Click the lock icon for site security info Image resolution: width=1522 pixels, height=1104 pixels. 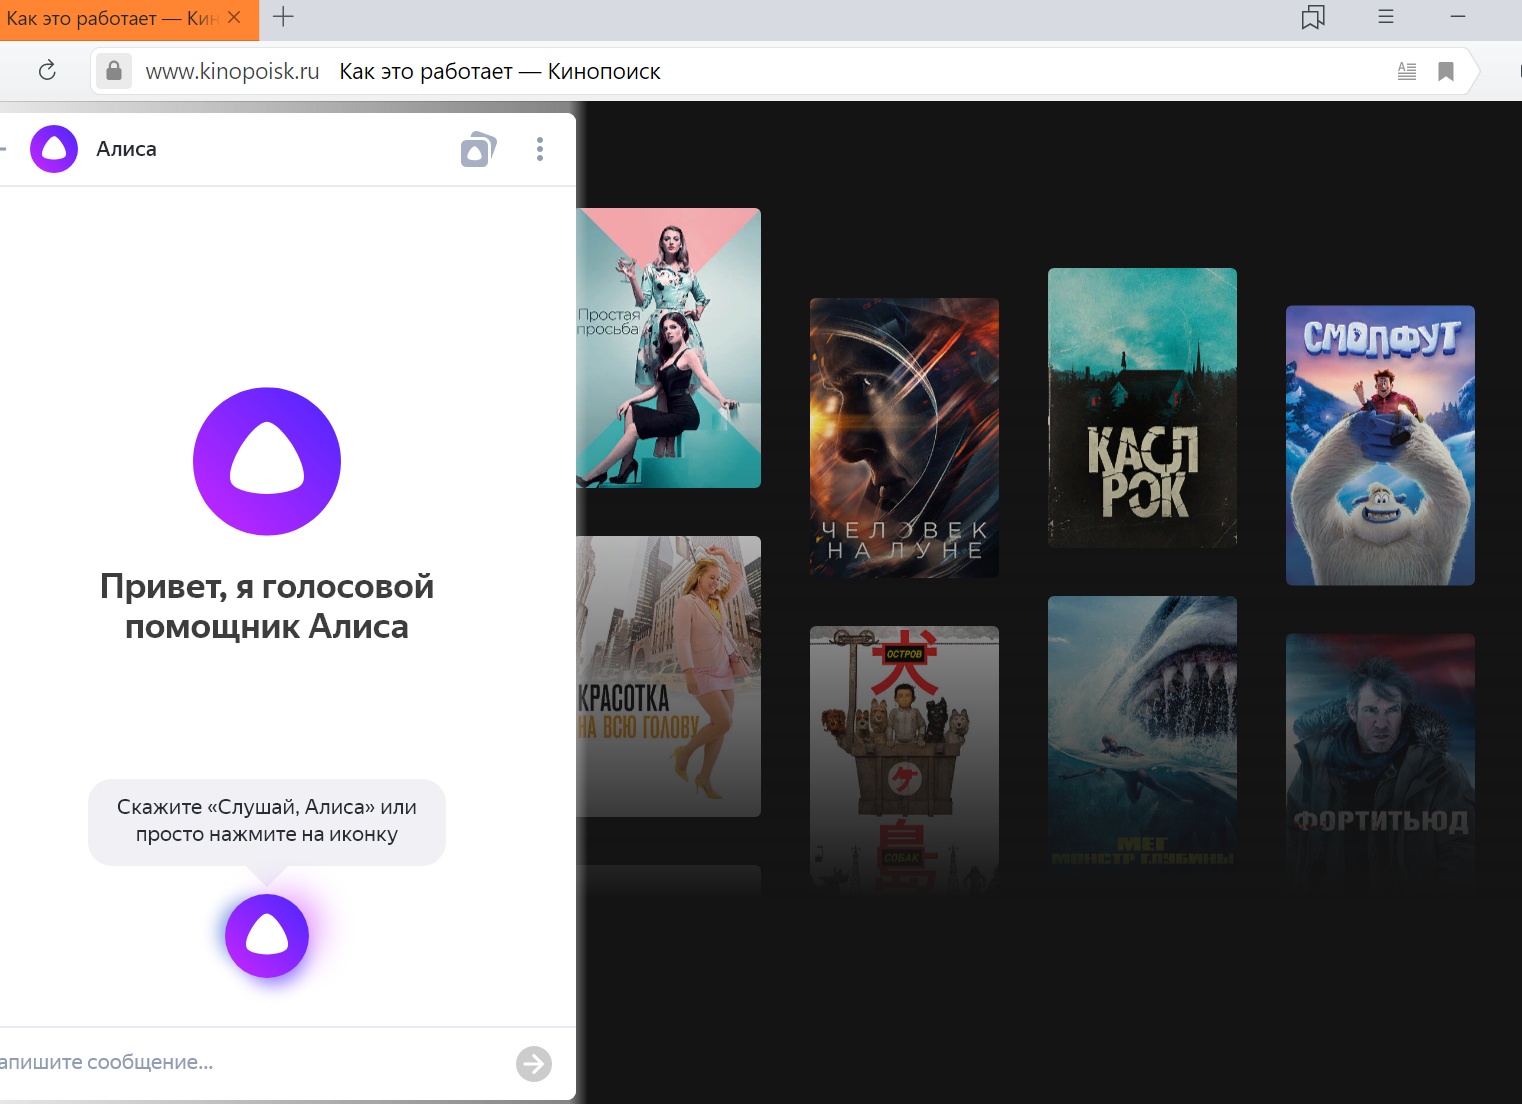point(114,71)
